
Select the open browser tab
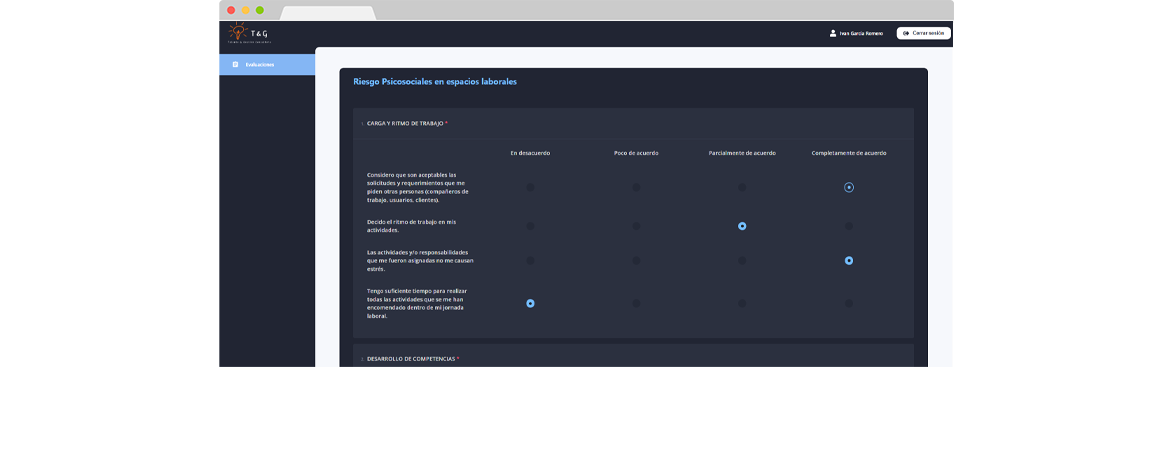(x=328, y=13)
